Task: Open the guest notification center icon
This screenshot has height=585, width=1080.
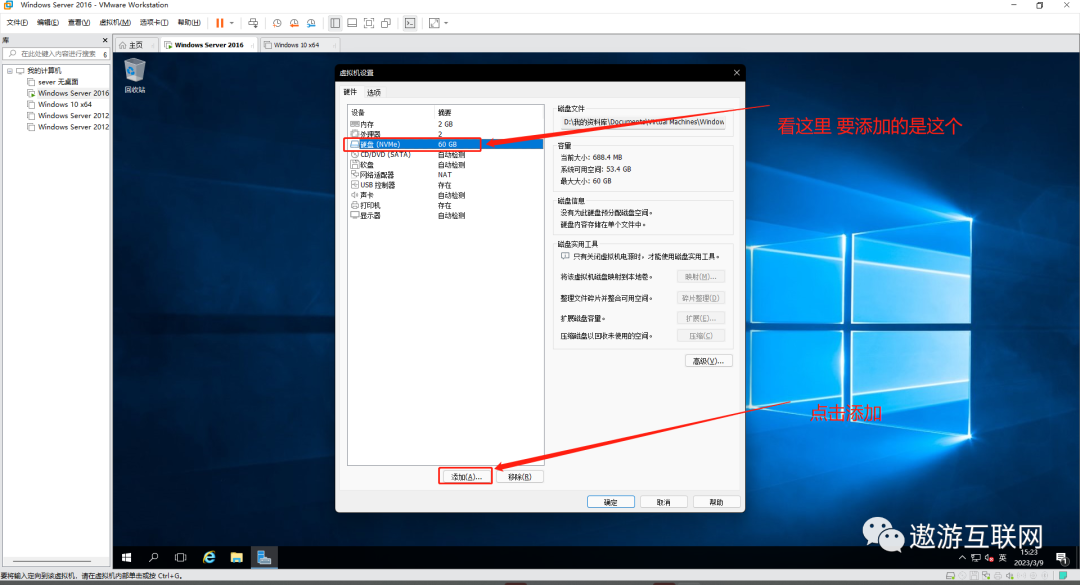Action: [x=1061, y=557]
